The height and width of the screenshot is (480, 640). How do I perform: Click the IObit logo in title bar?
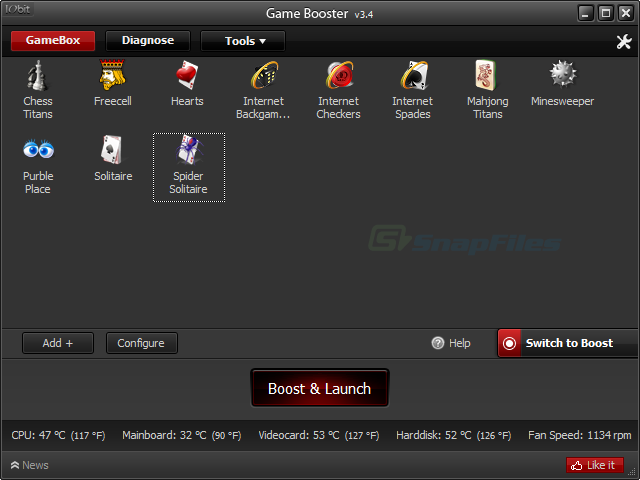[18, 9]
